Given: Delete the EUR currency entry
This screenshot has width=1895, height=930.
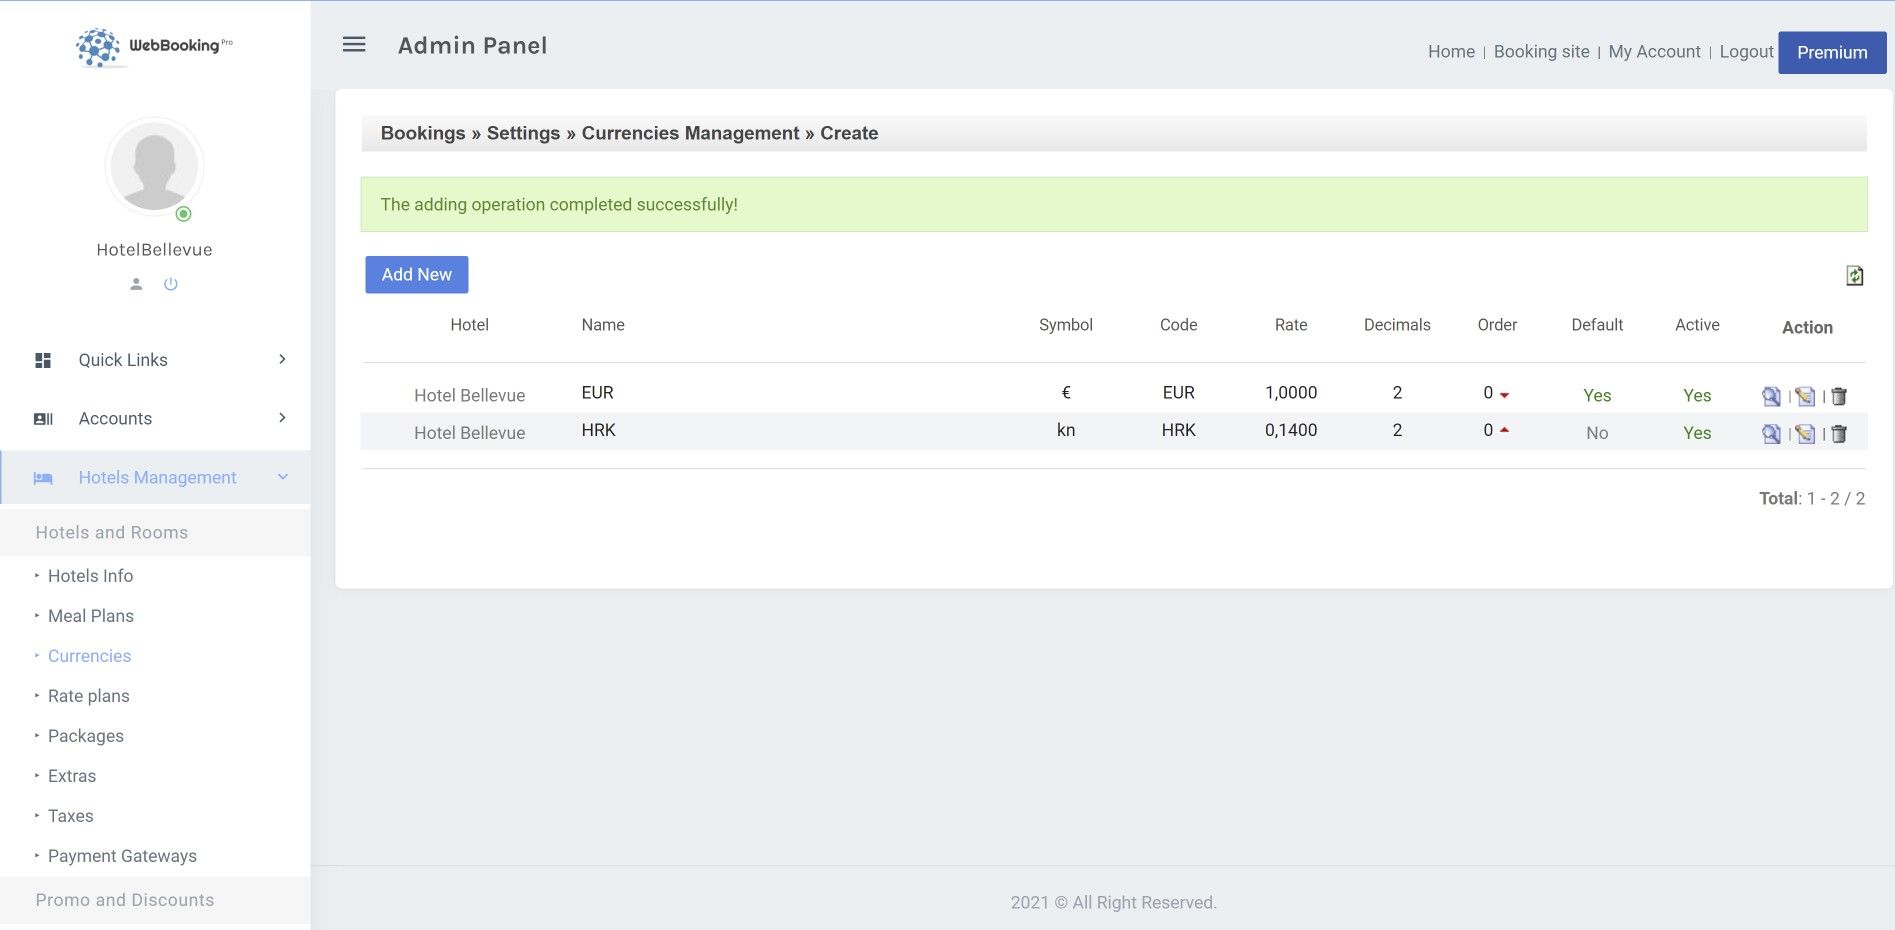Looking at the screenshot, I should click(1838, 396).
